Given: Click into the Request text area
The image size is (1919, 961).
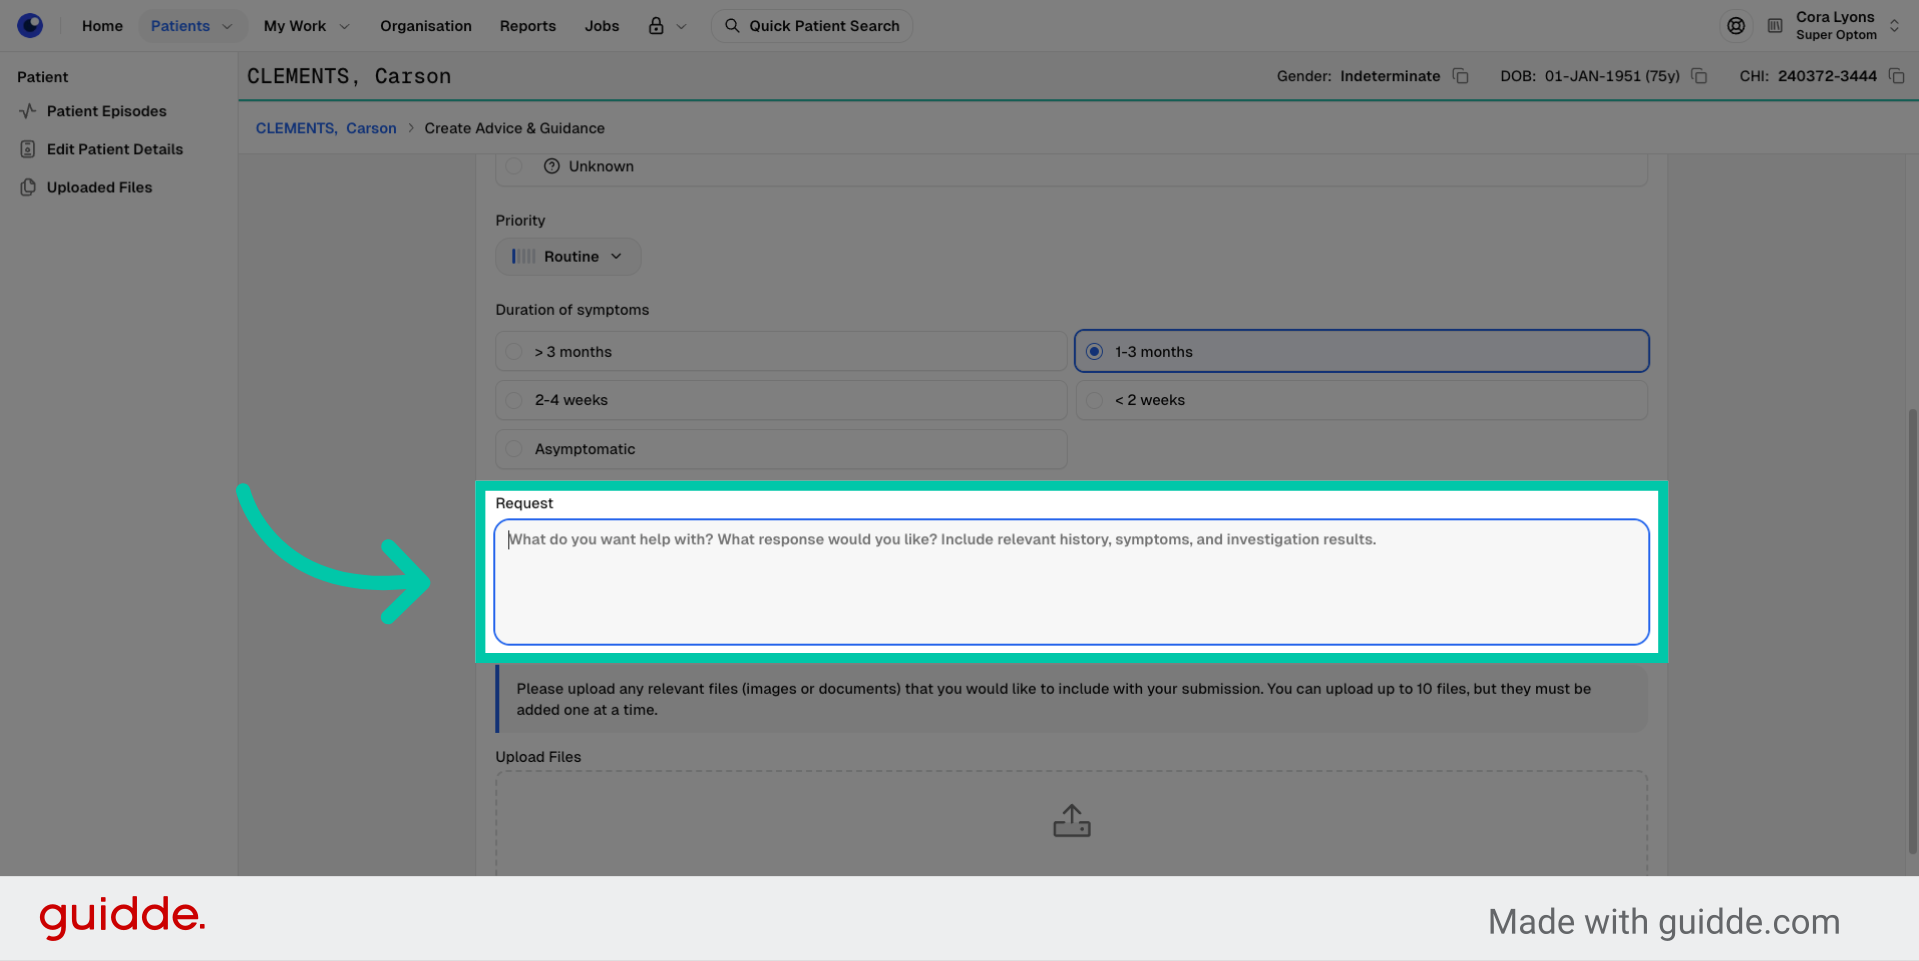Looking at the screenshot, I should click(1071, 582).
